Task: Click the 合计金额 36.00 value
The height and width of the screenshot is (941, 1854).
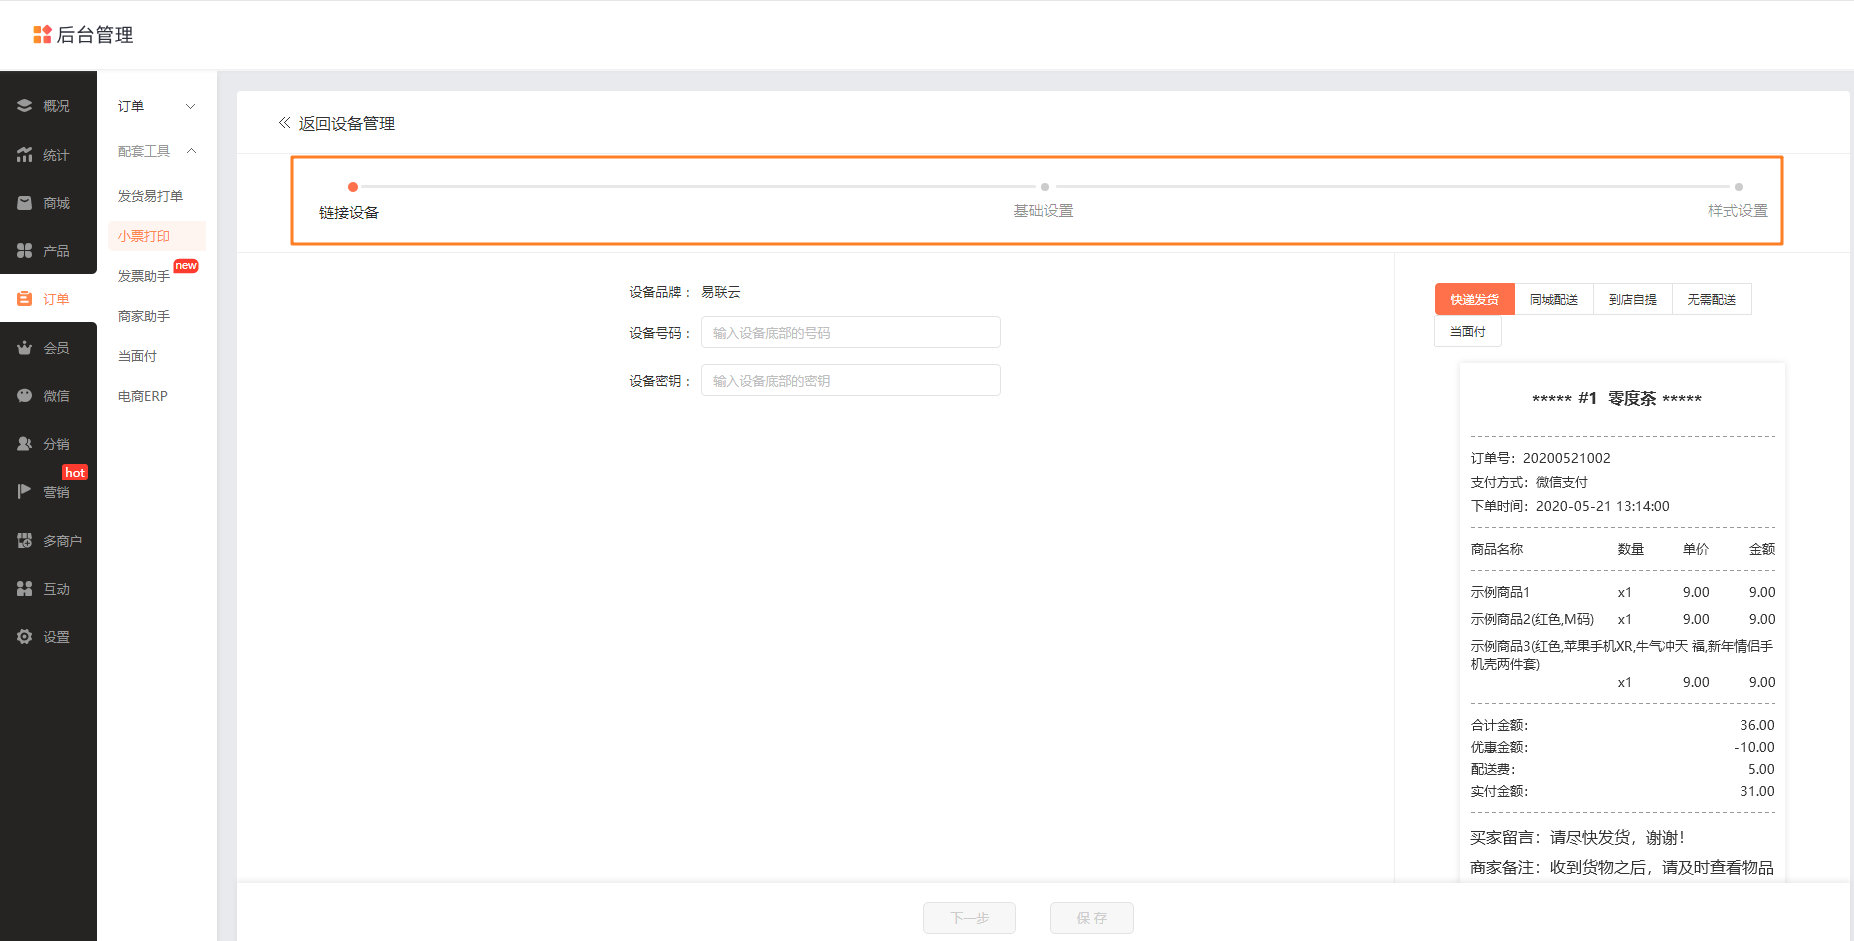Action: 1757,725
